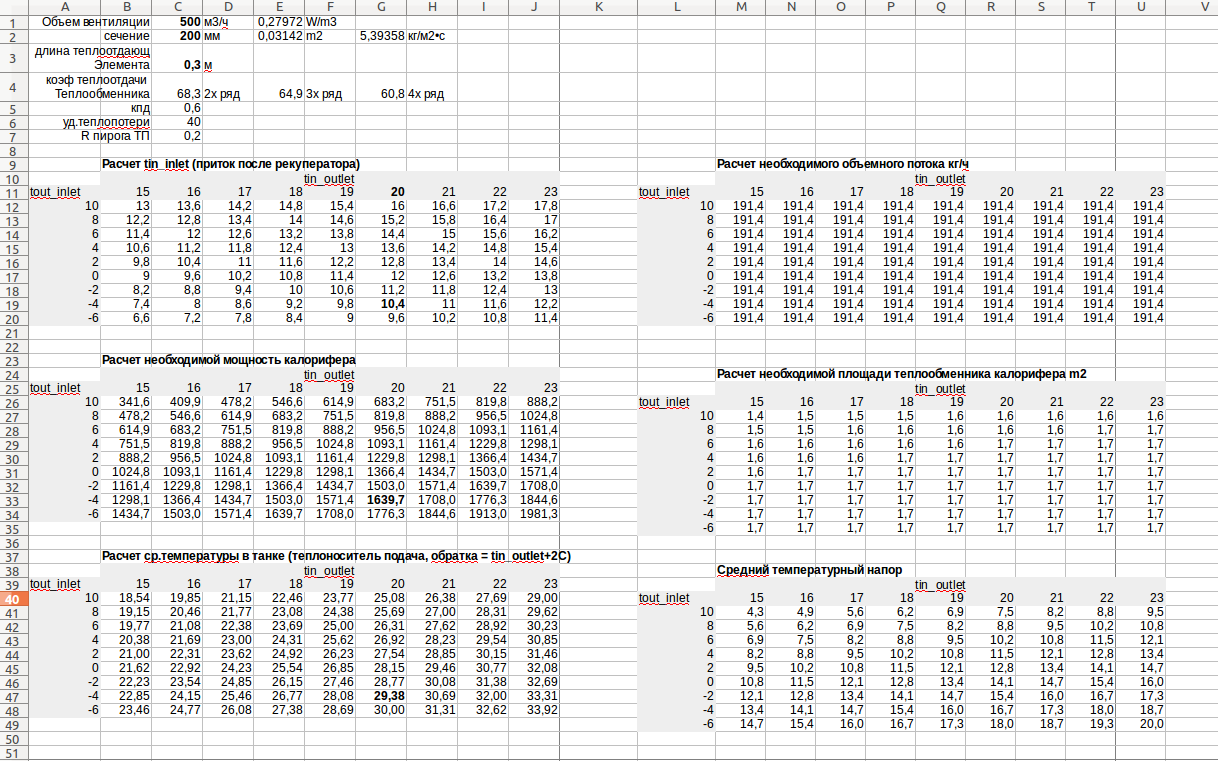Select column K header

click(x=598, y=7)
